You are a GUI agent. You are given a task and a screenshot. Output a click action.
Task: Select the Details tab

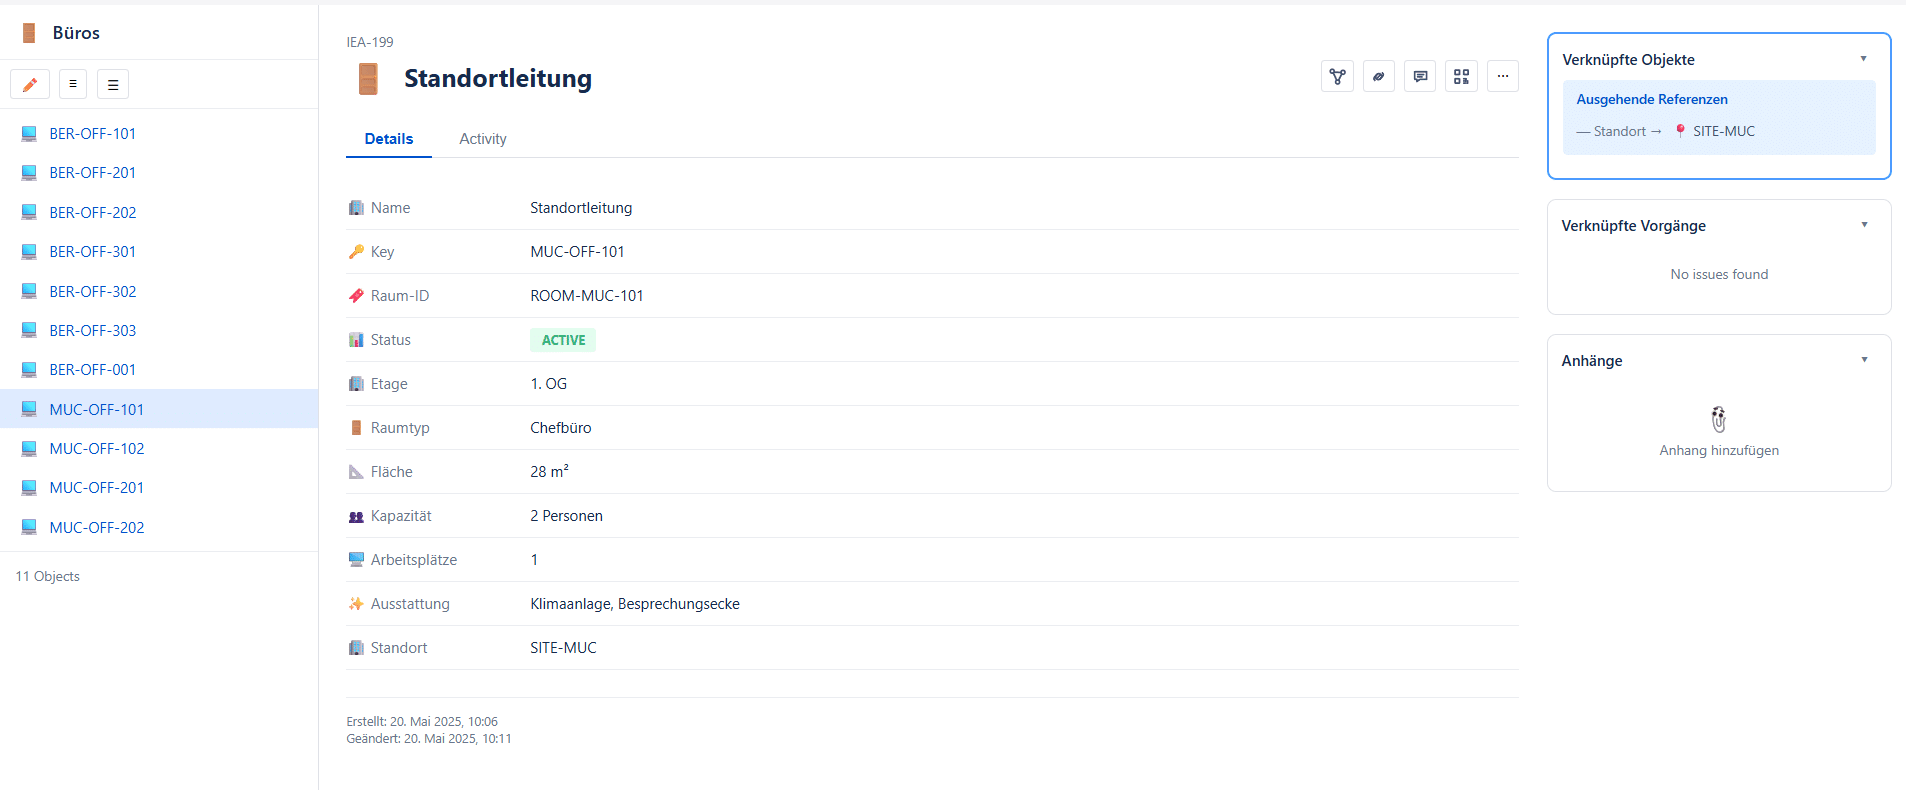[388, 139]
